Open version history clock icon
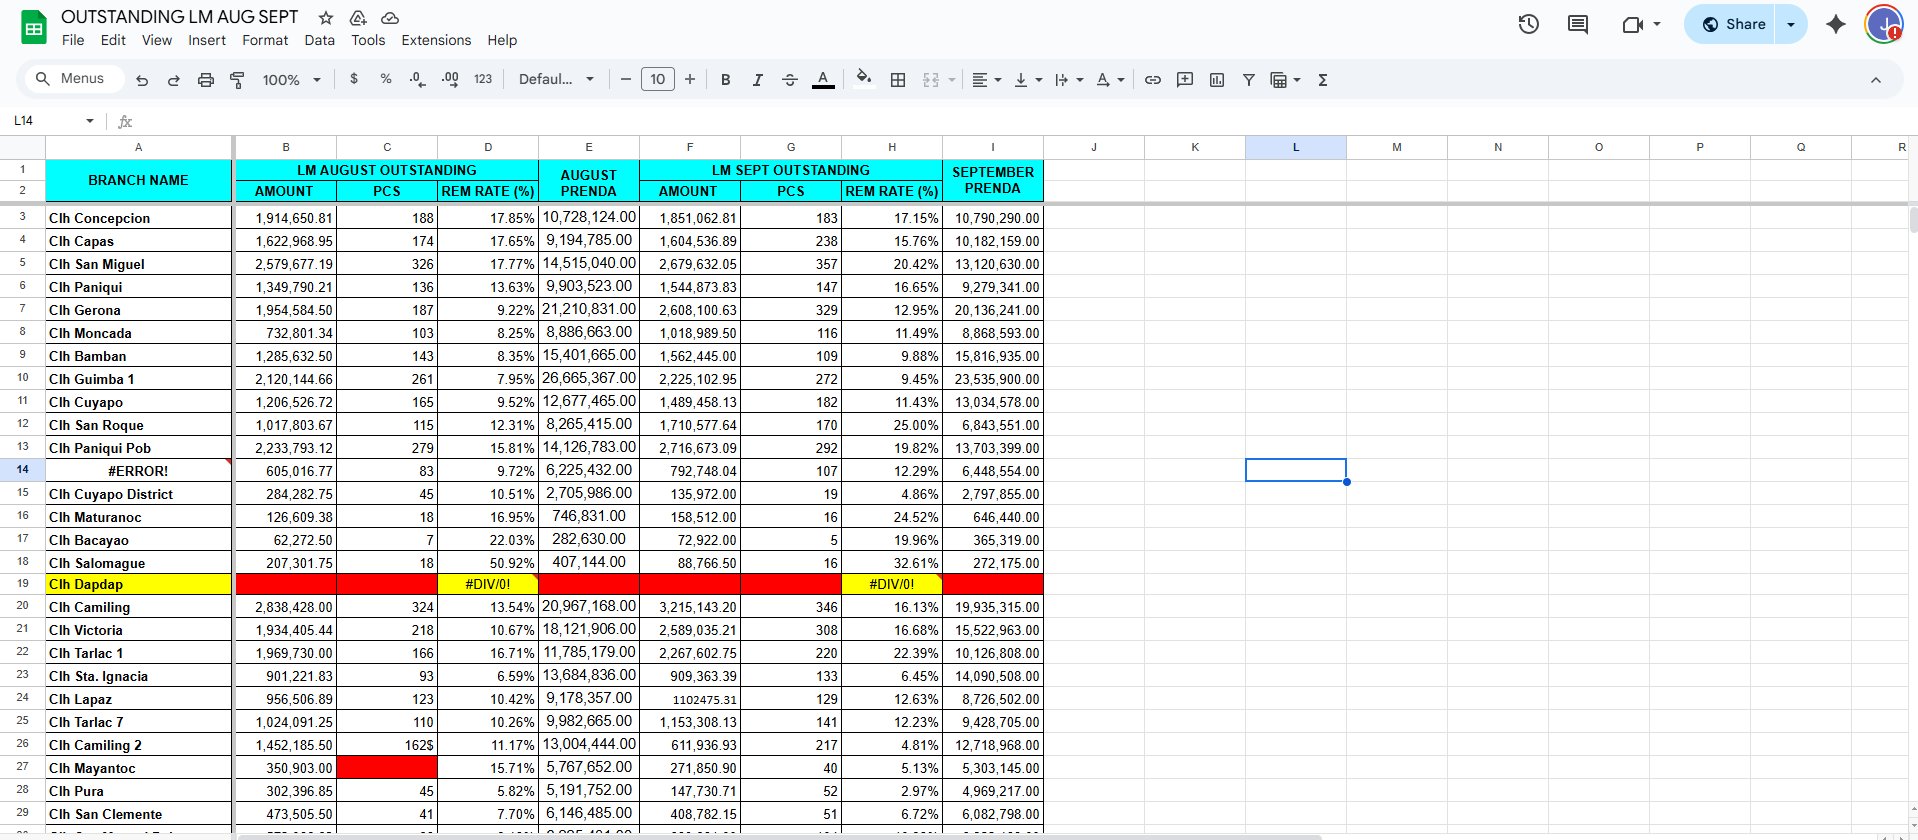 tap(1528, 24)
